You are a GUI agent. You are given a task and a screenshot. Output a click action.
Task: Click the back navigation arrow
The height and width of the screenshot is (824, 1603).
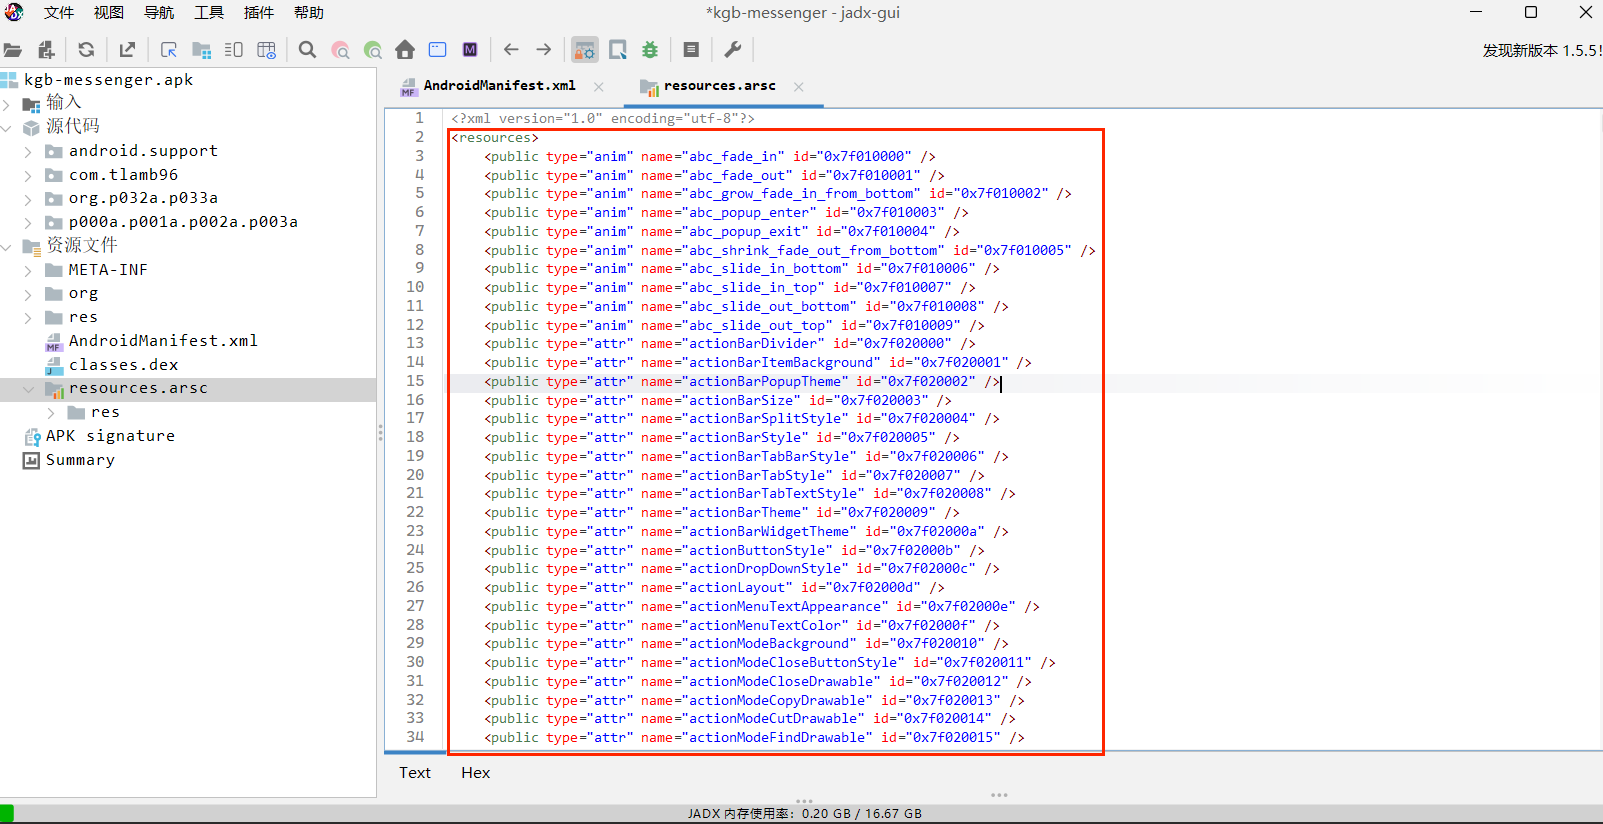(511, 50)
